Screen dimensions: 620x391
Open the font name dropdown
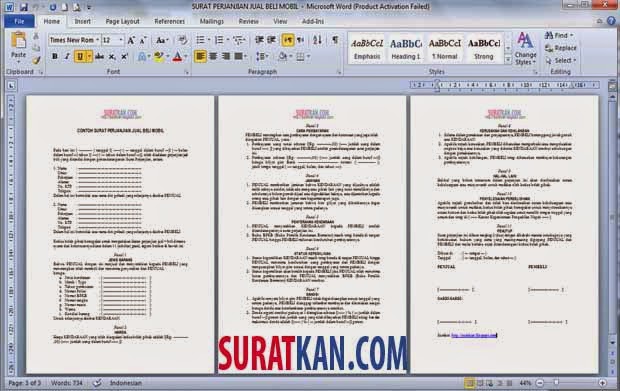point(97,40)
